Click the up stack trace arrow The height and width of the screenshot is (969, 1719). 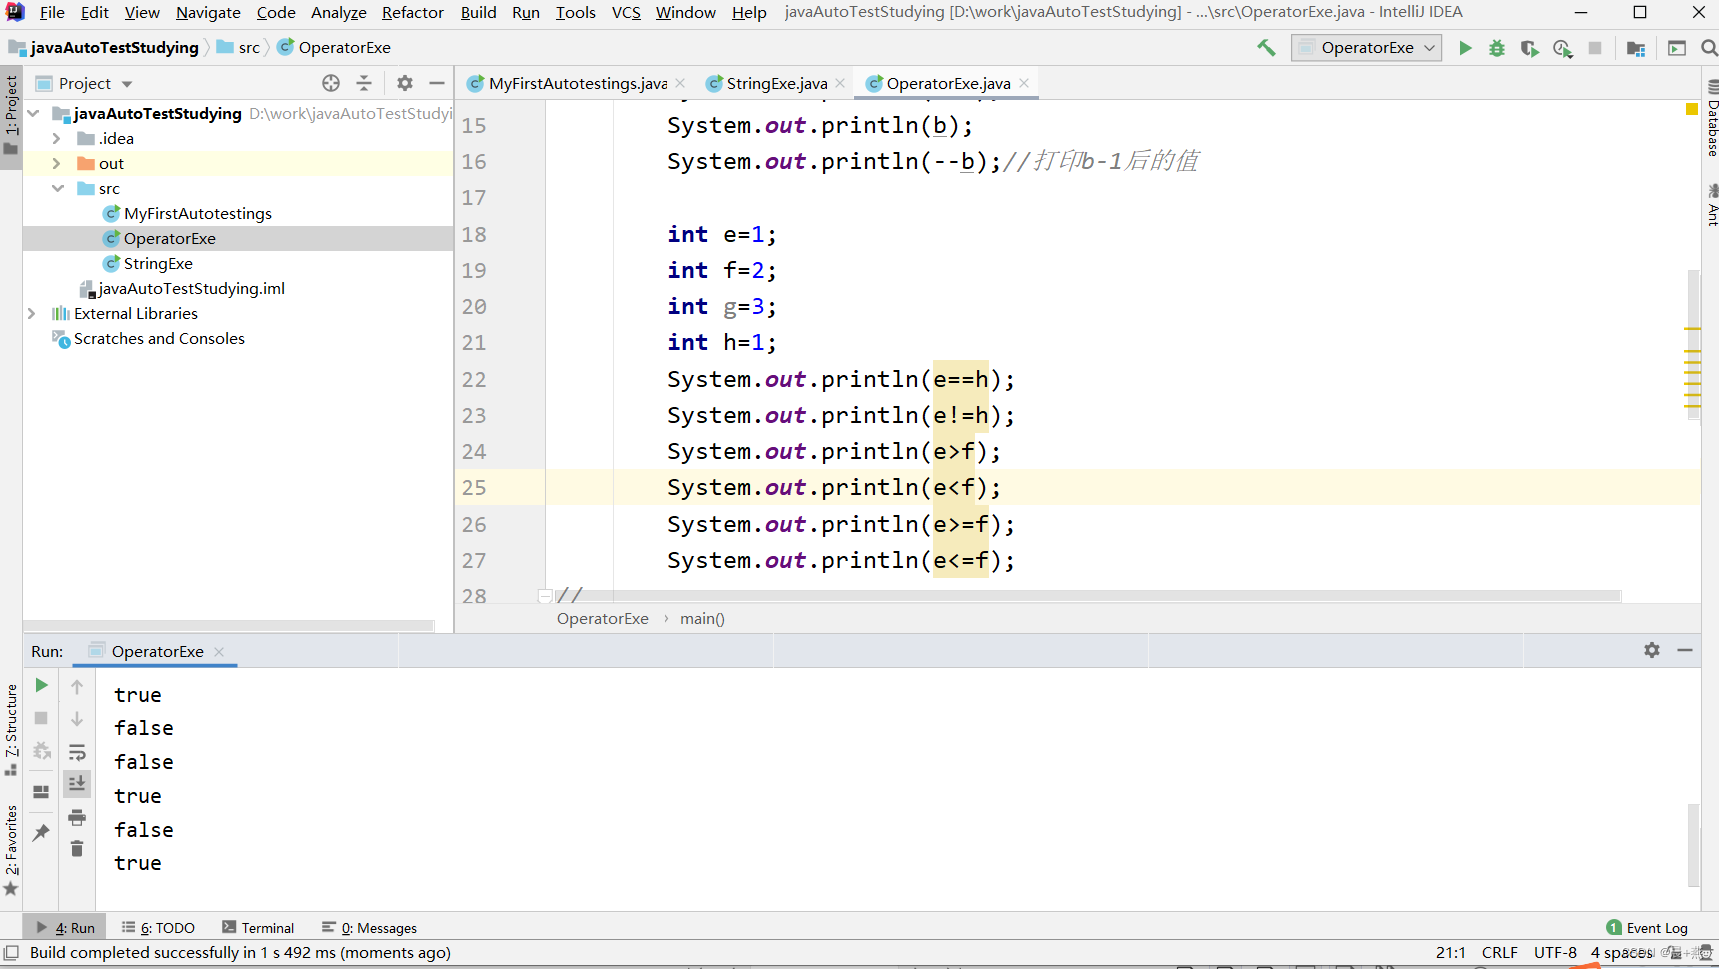pos(77,687)
